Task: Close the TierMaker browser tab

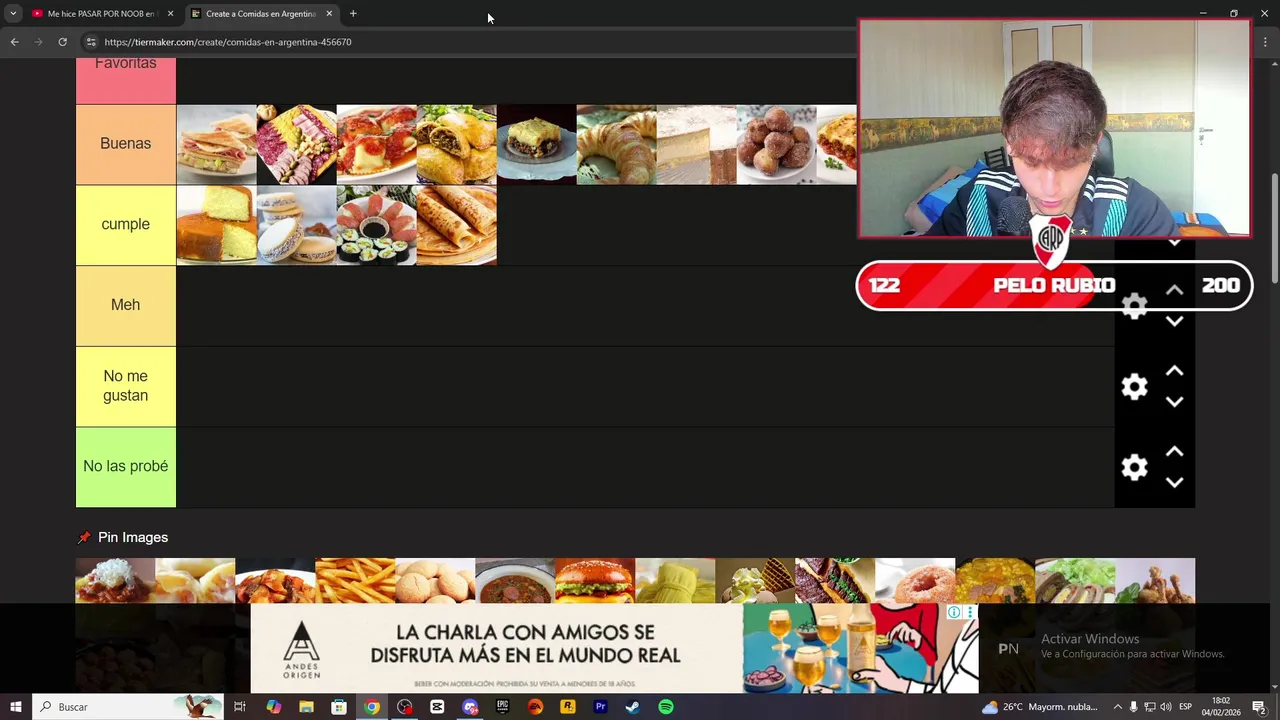Action: tap(329, 14)
